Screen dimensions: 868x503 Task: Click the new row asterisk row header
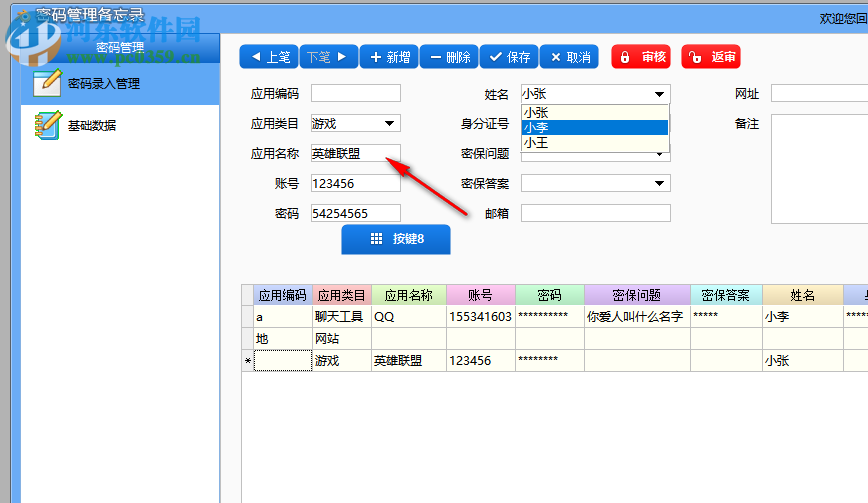pos(247,361)
